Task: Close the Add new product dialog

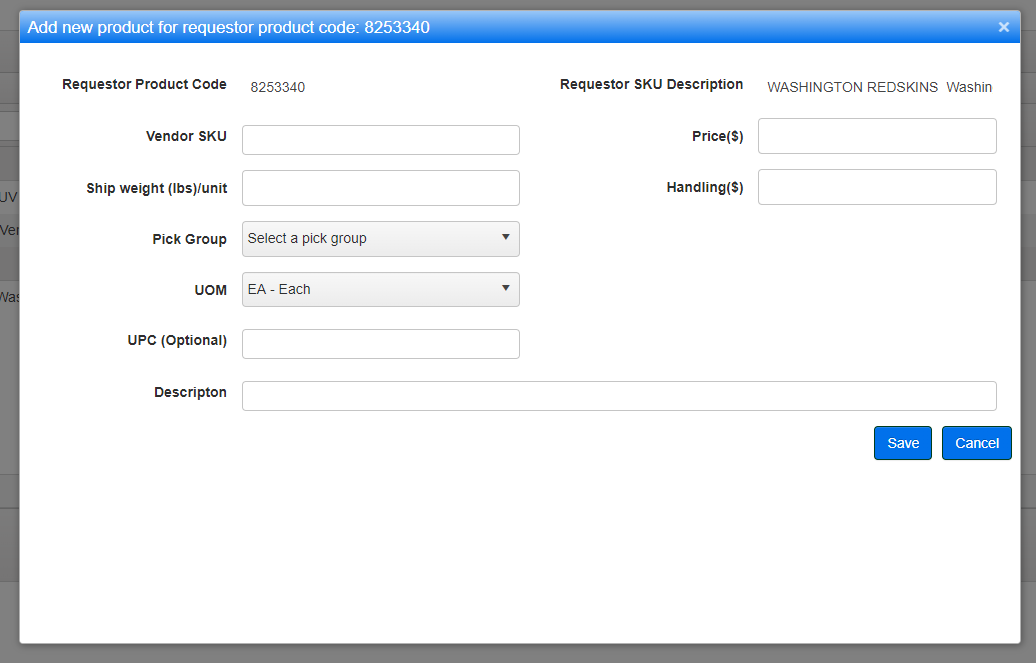Action: 1004,27
